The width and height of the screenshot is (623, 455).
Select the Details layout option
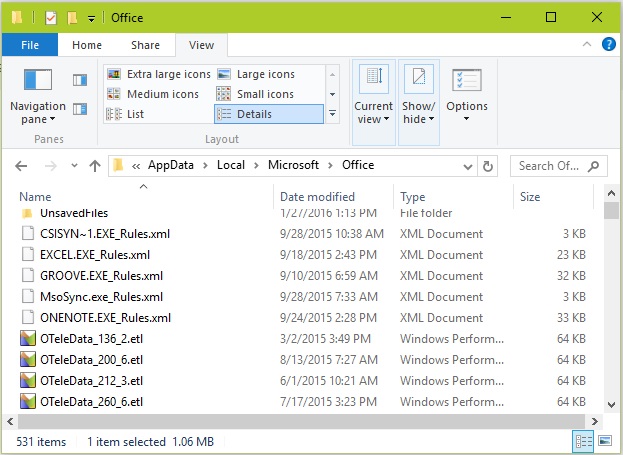click(269, 114)
